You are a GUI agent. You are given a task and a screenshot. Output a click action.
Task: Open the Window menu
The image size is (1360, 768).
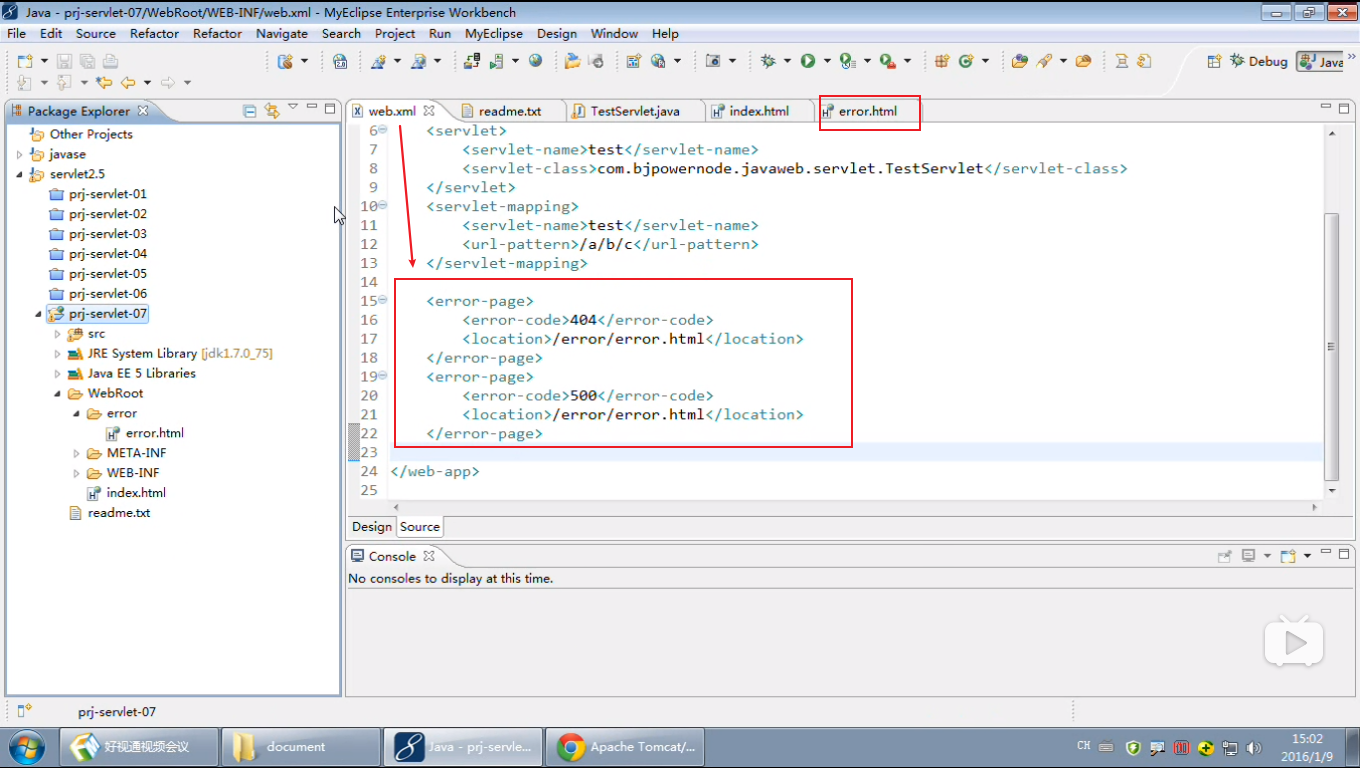click(614, 33)
